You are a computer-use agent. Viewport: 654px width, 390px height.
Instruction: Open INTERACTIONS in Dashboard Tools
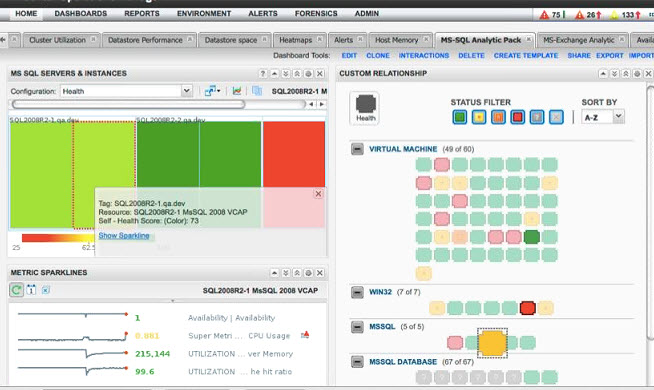424,55
